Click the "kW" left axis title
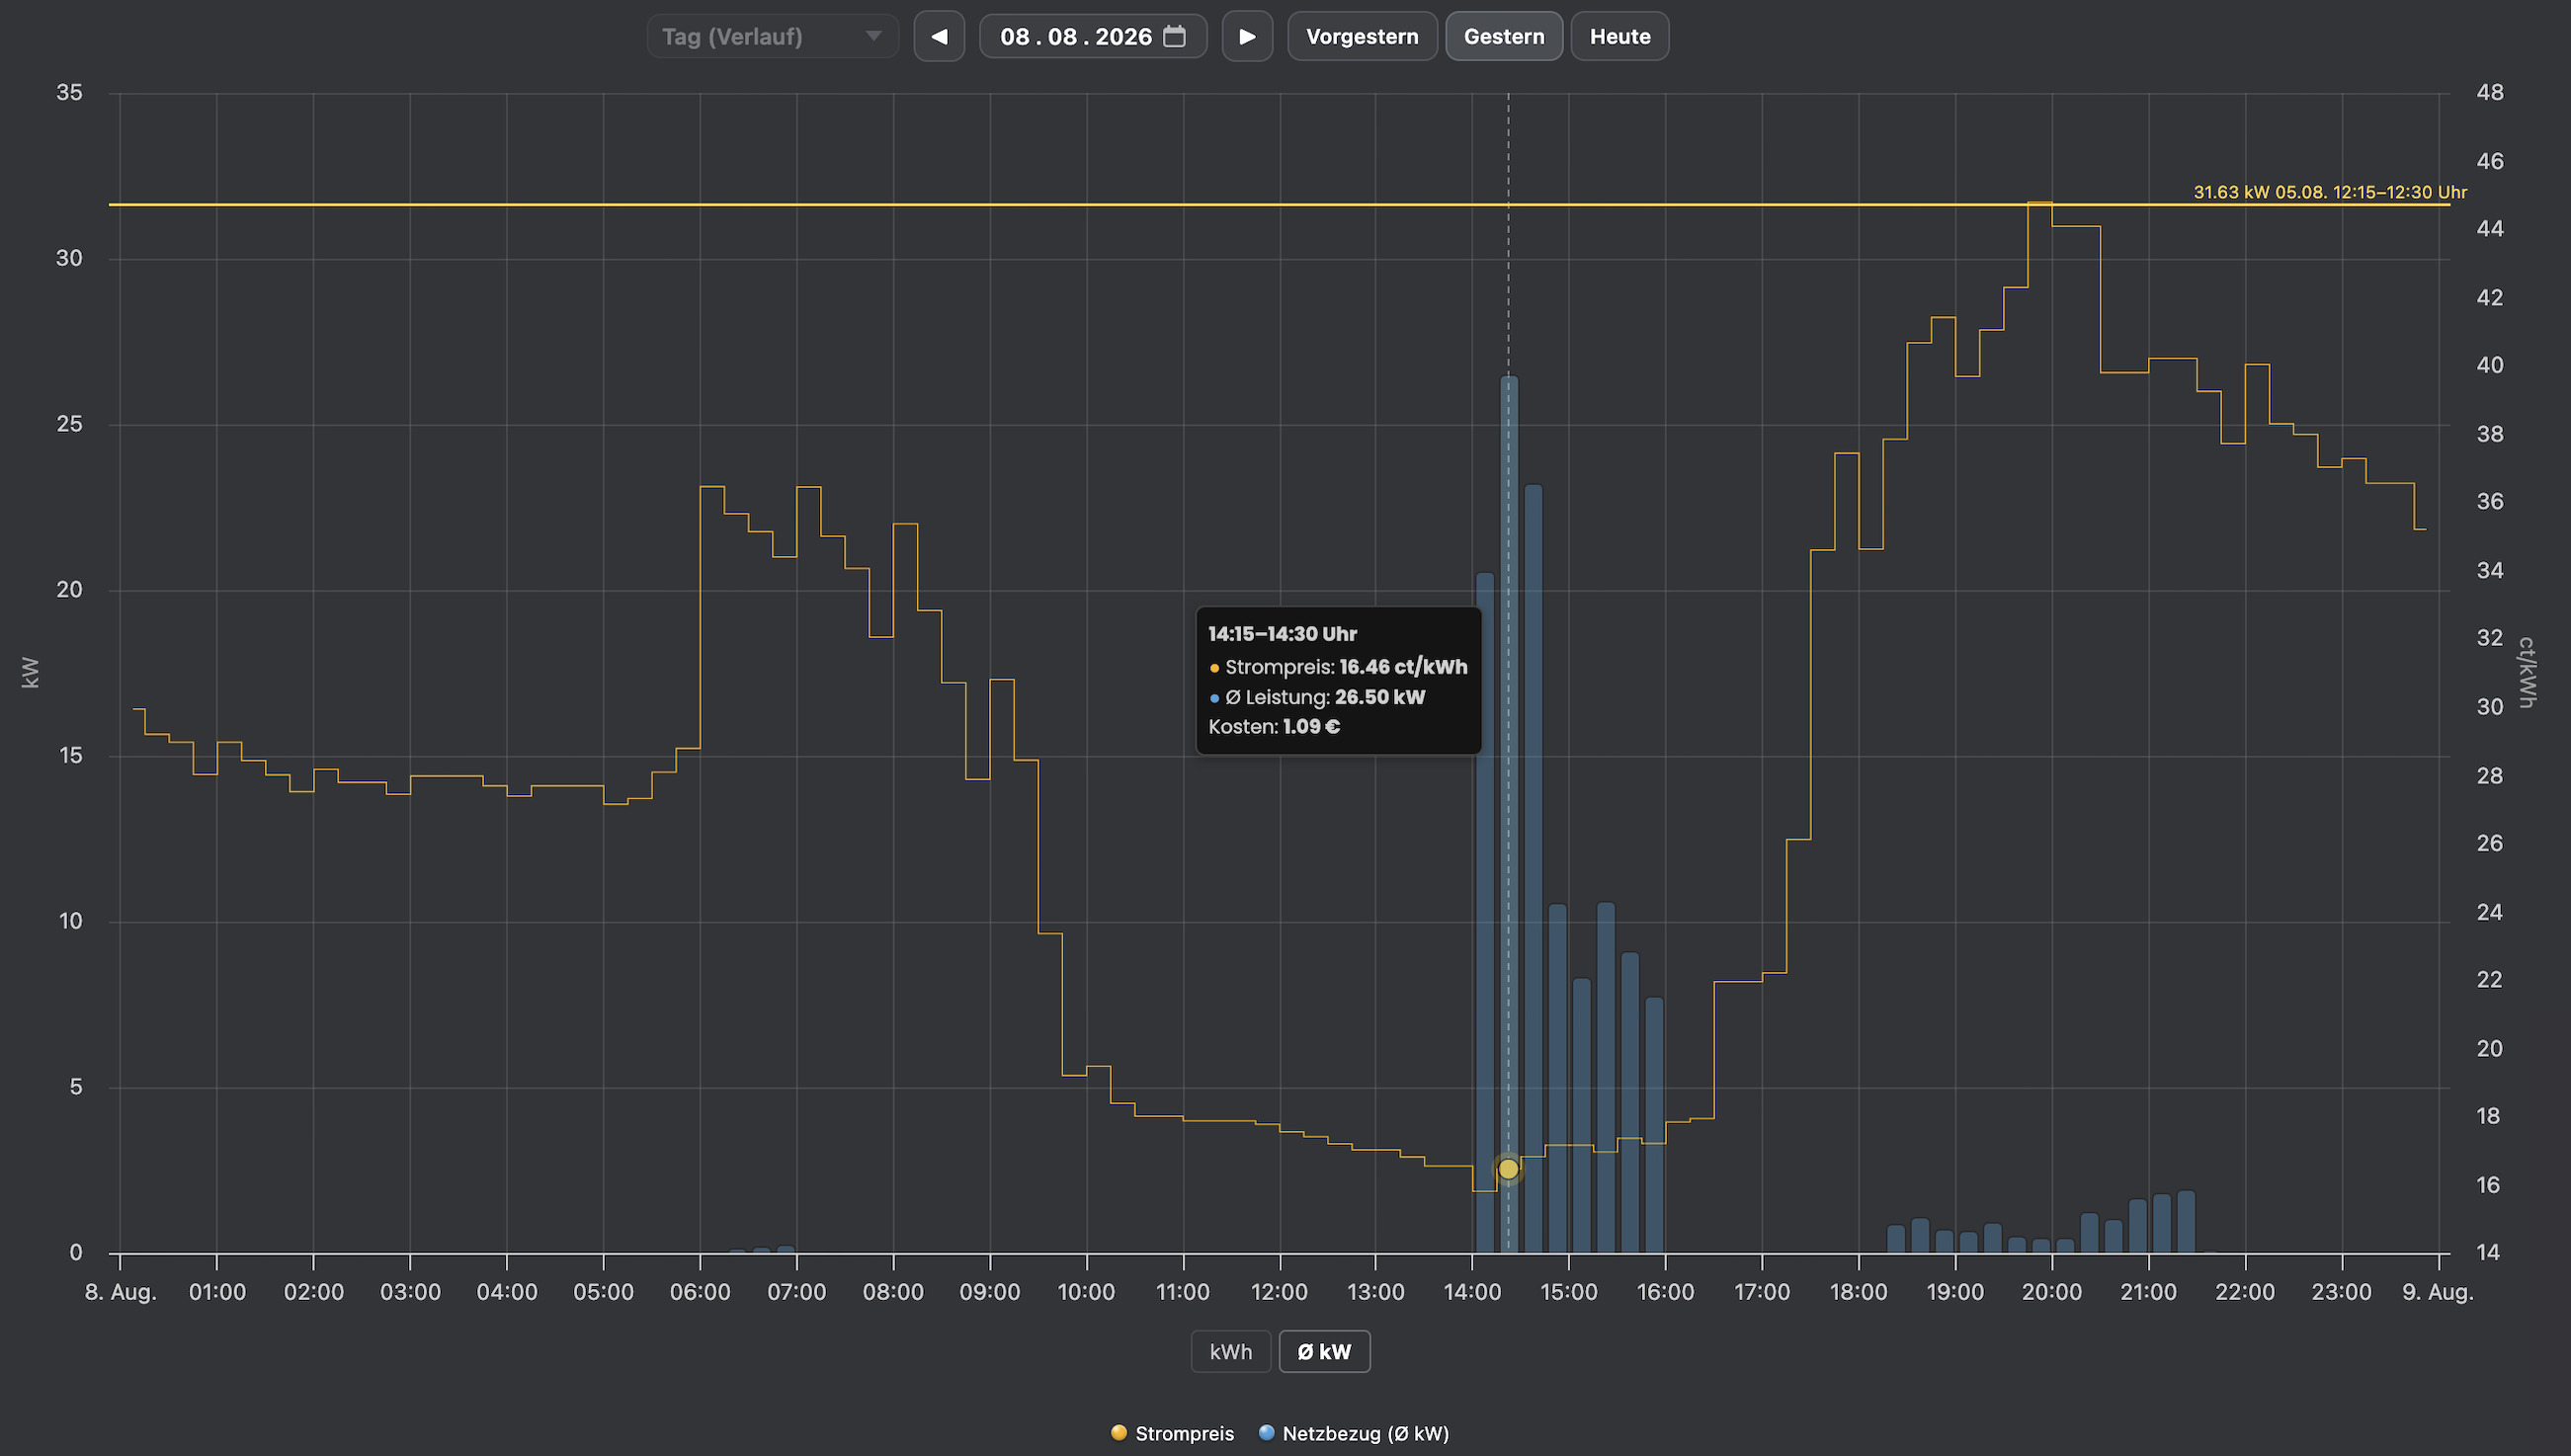Viewport: 2571px width, 1456px height. point(30,672)
